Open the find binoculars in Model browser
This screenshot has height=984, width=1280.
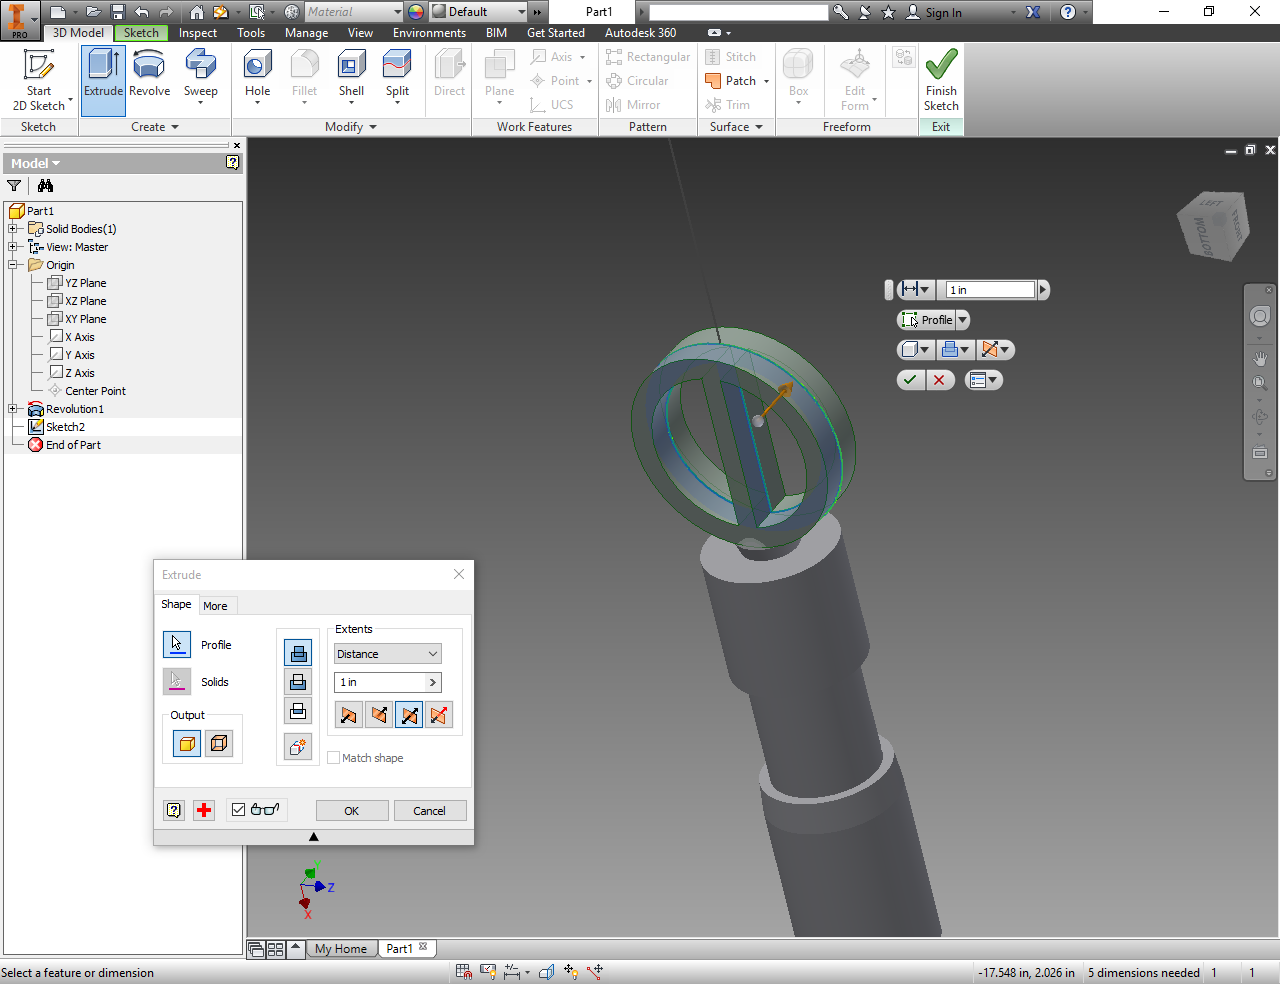pyautogui.click(x=45, y=185)
